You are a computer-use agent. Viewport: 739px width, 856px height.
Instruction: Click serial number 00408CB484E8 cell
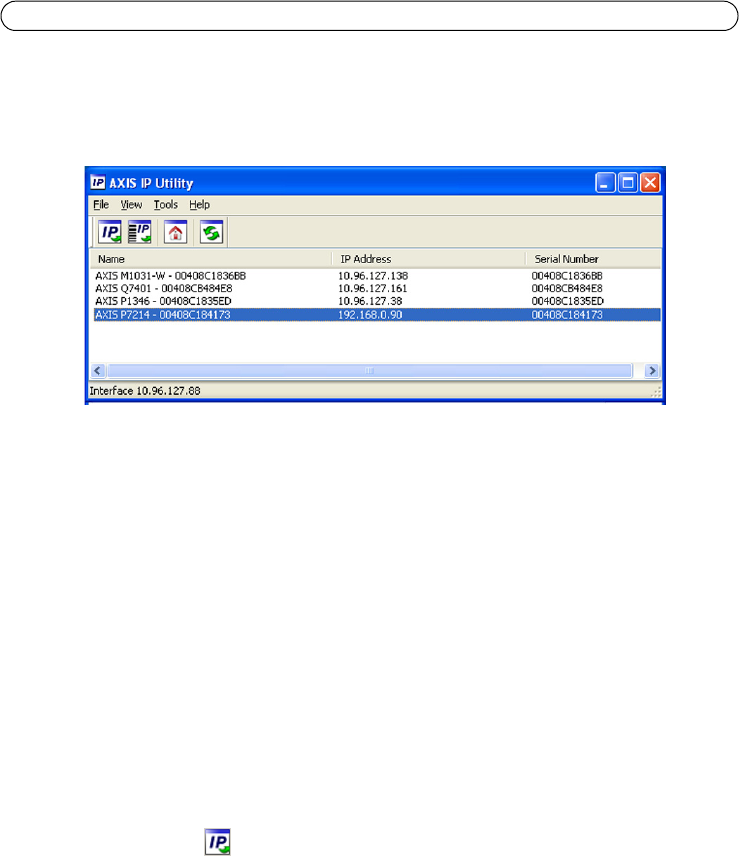click(567, 288)
